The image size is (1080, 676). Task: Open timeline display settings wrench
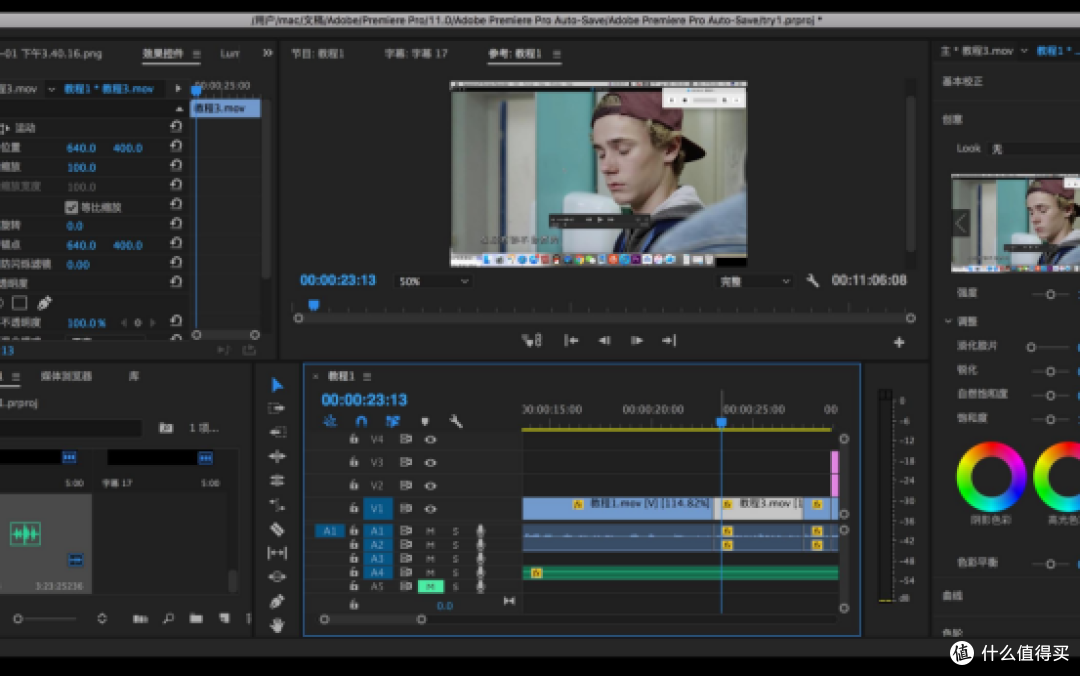tap(456, 421)
